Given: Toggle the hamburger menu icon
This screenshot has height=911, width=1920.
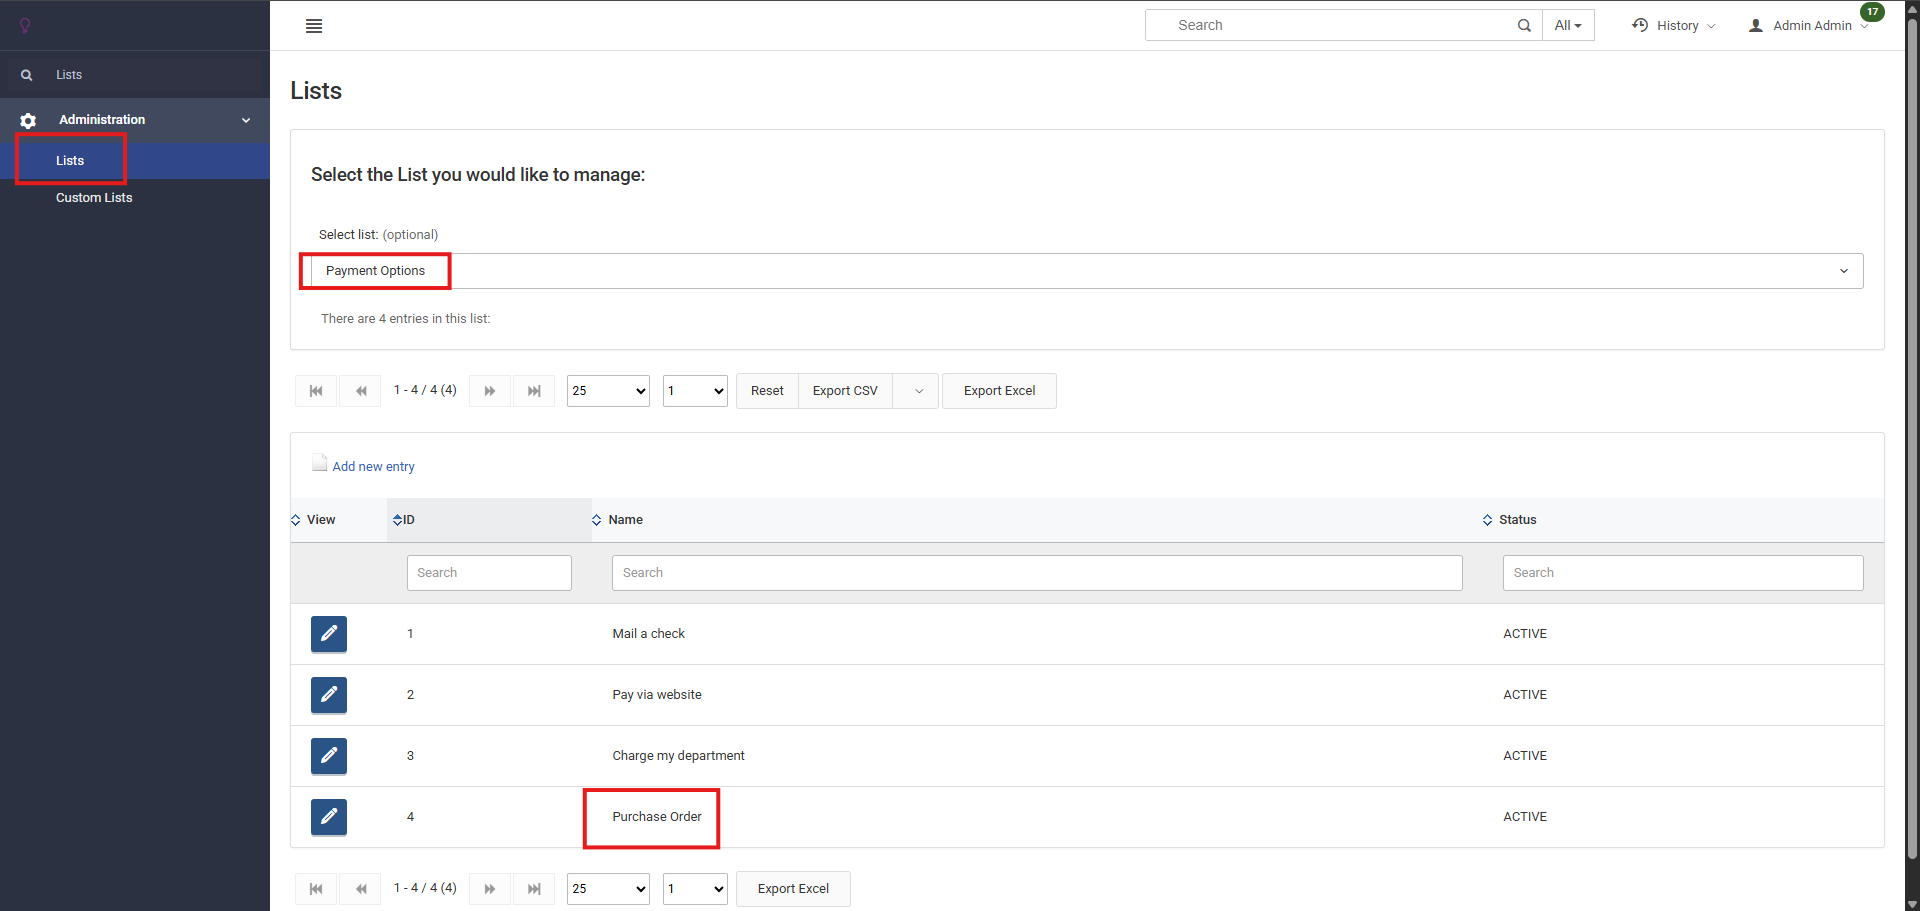Looking at the screenshot, I should pos(314,26).
